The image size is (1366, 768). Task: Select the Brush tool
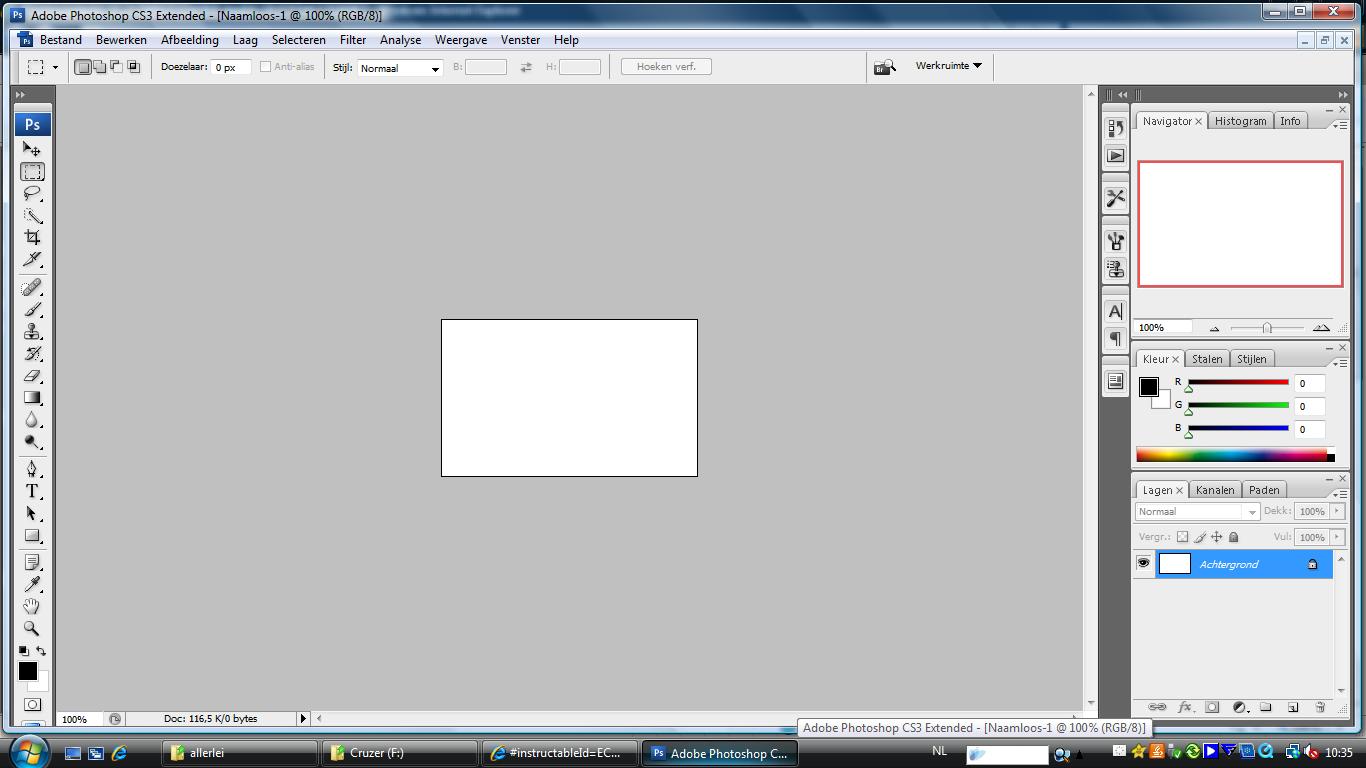click(x=32, y=310)
